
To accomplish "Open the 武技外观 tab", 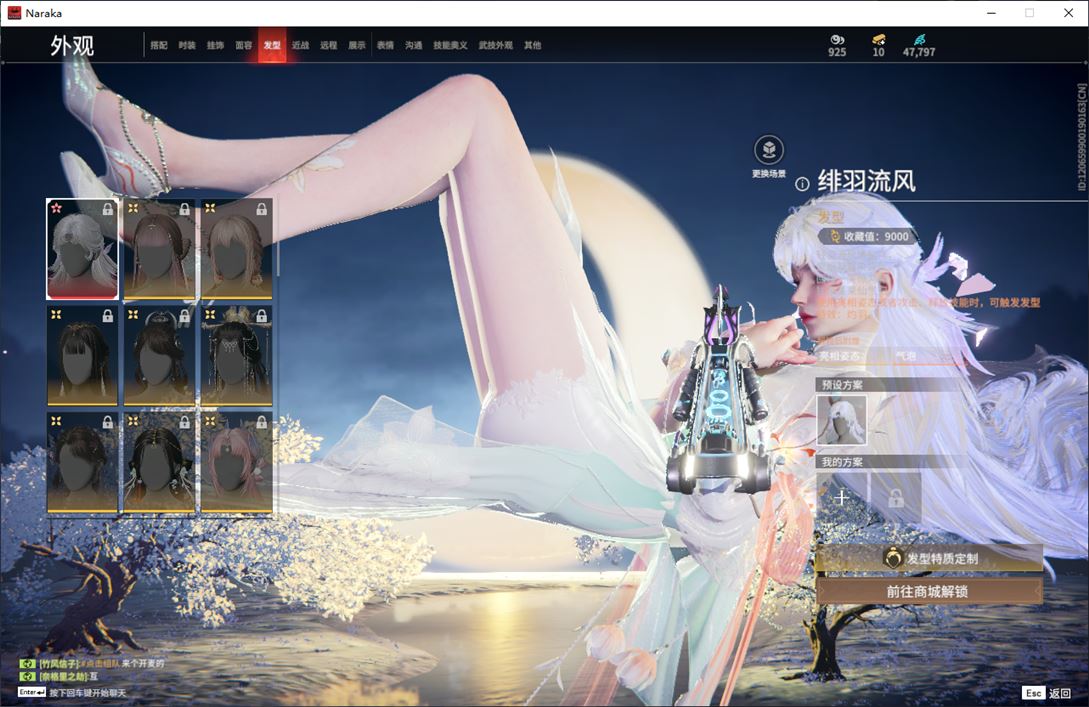I will coord(495,45).
